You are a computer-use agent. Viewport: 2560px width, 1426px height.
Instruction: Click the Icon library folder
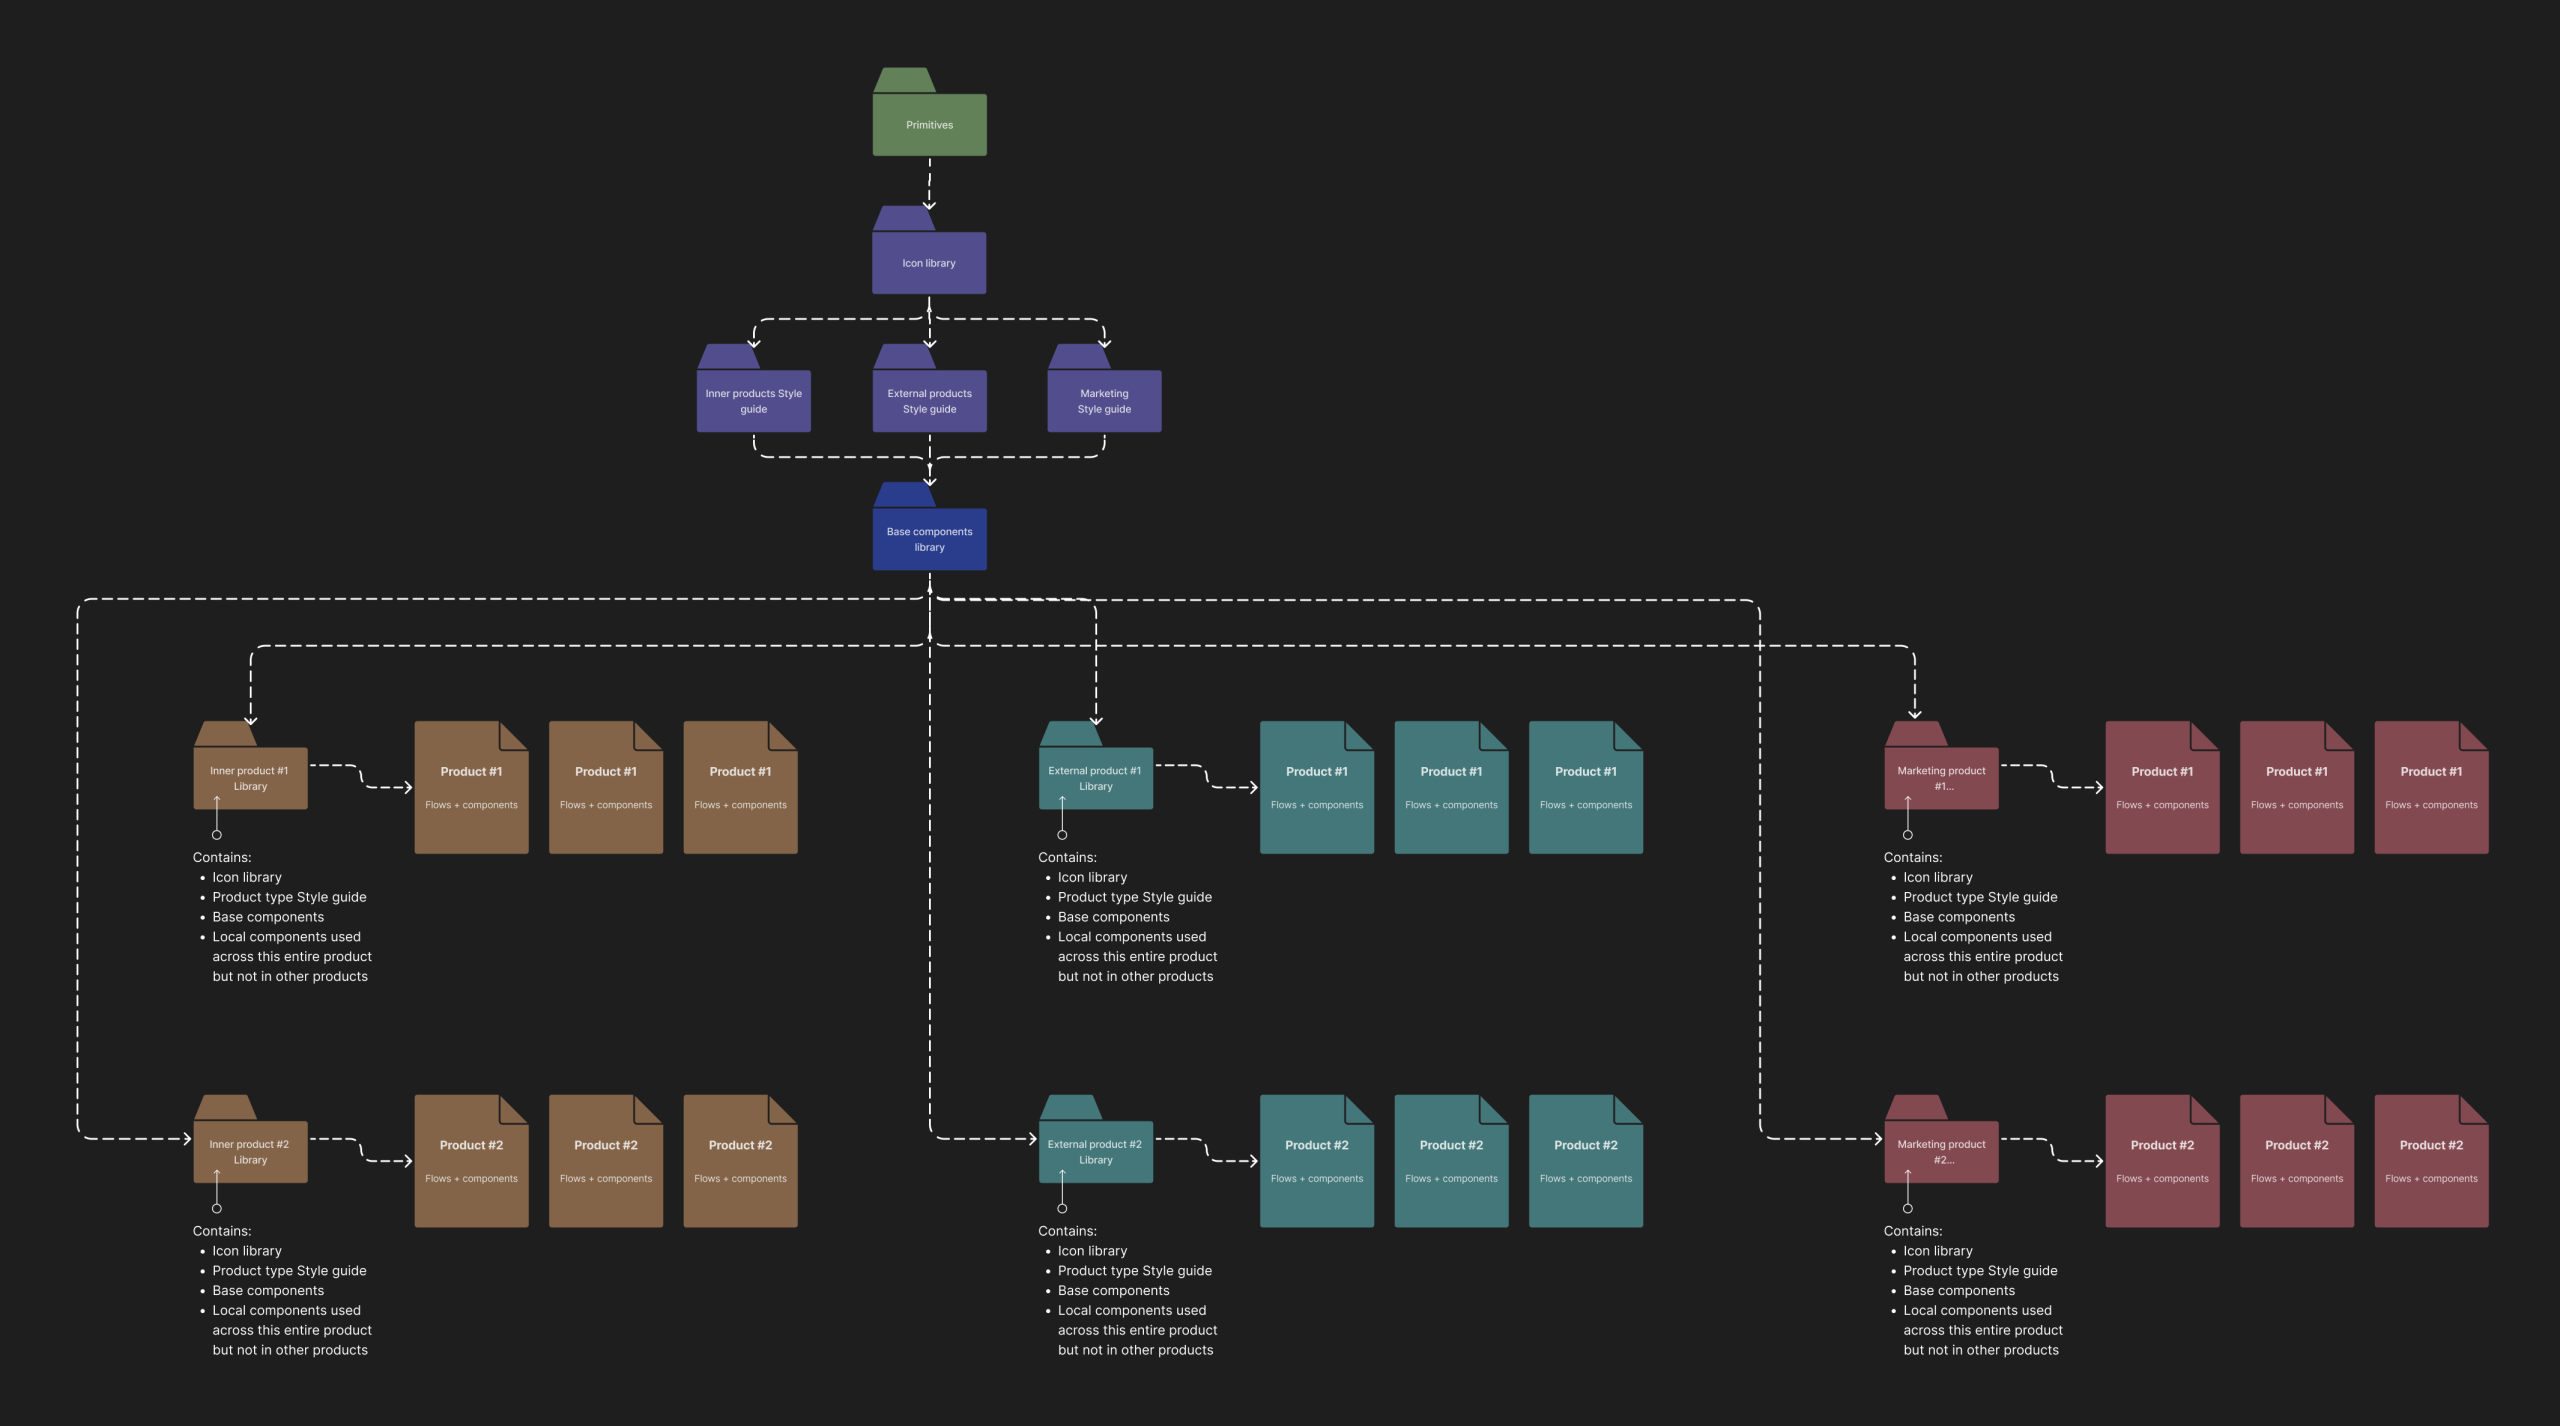(x=929, y=263)
